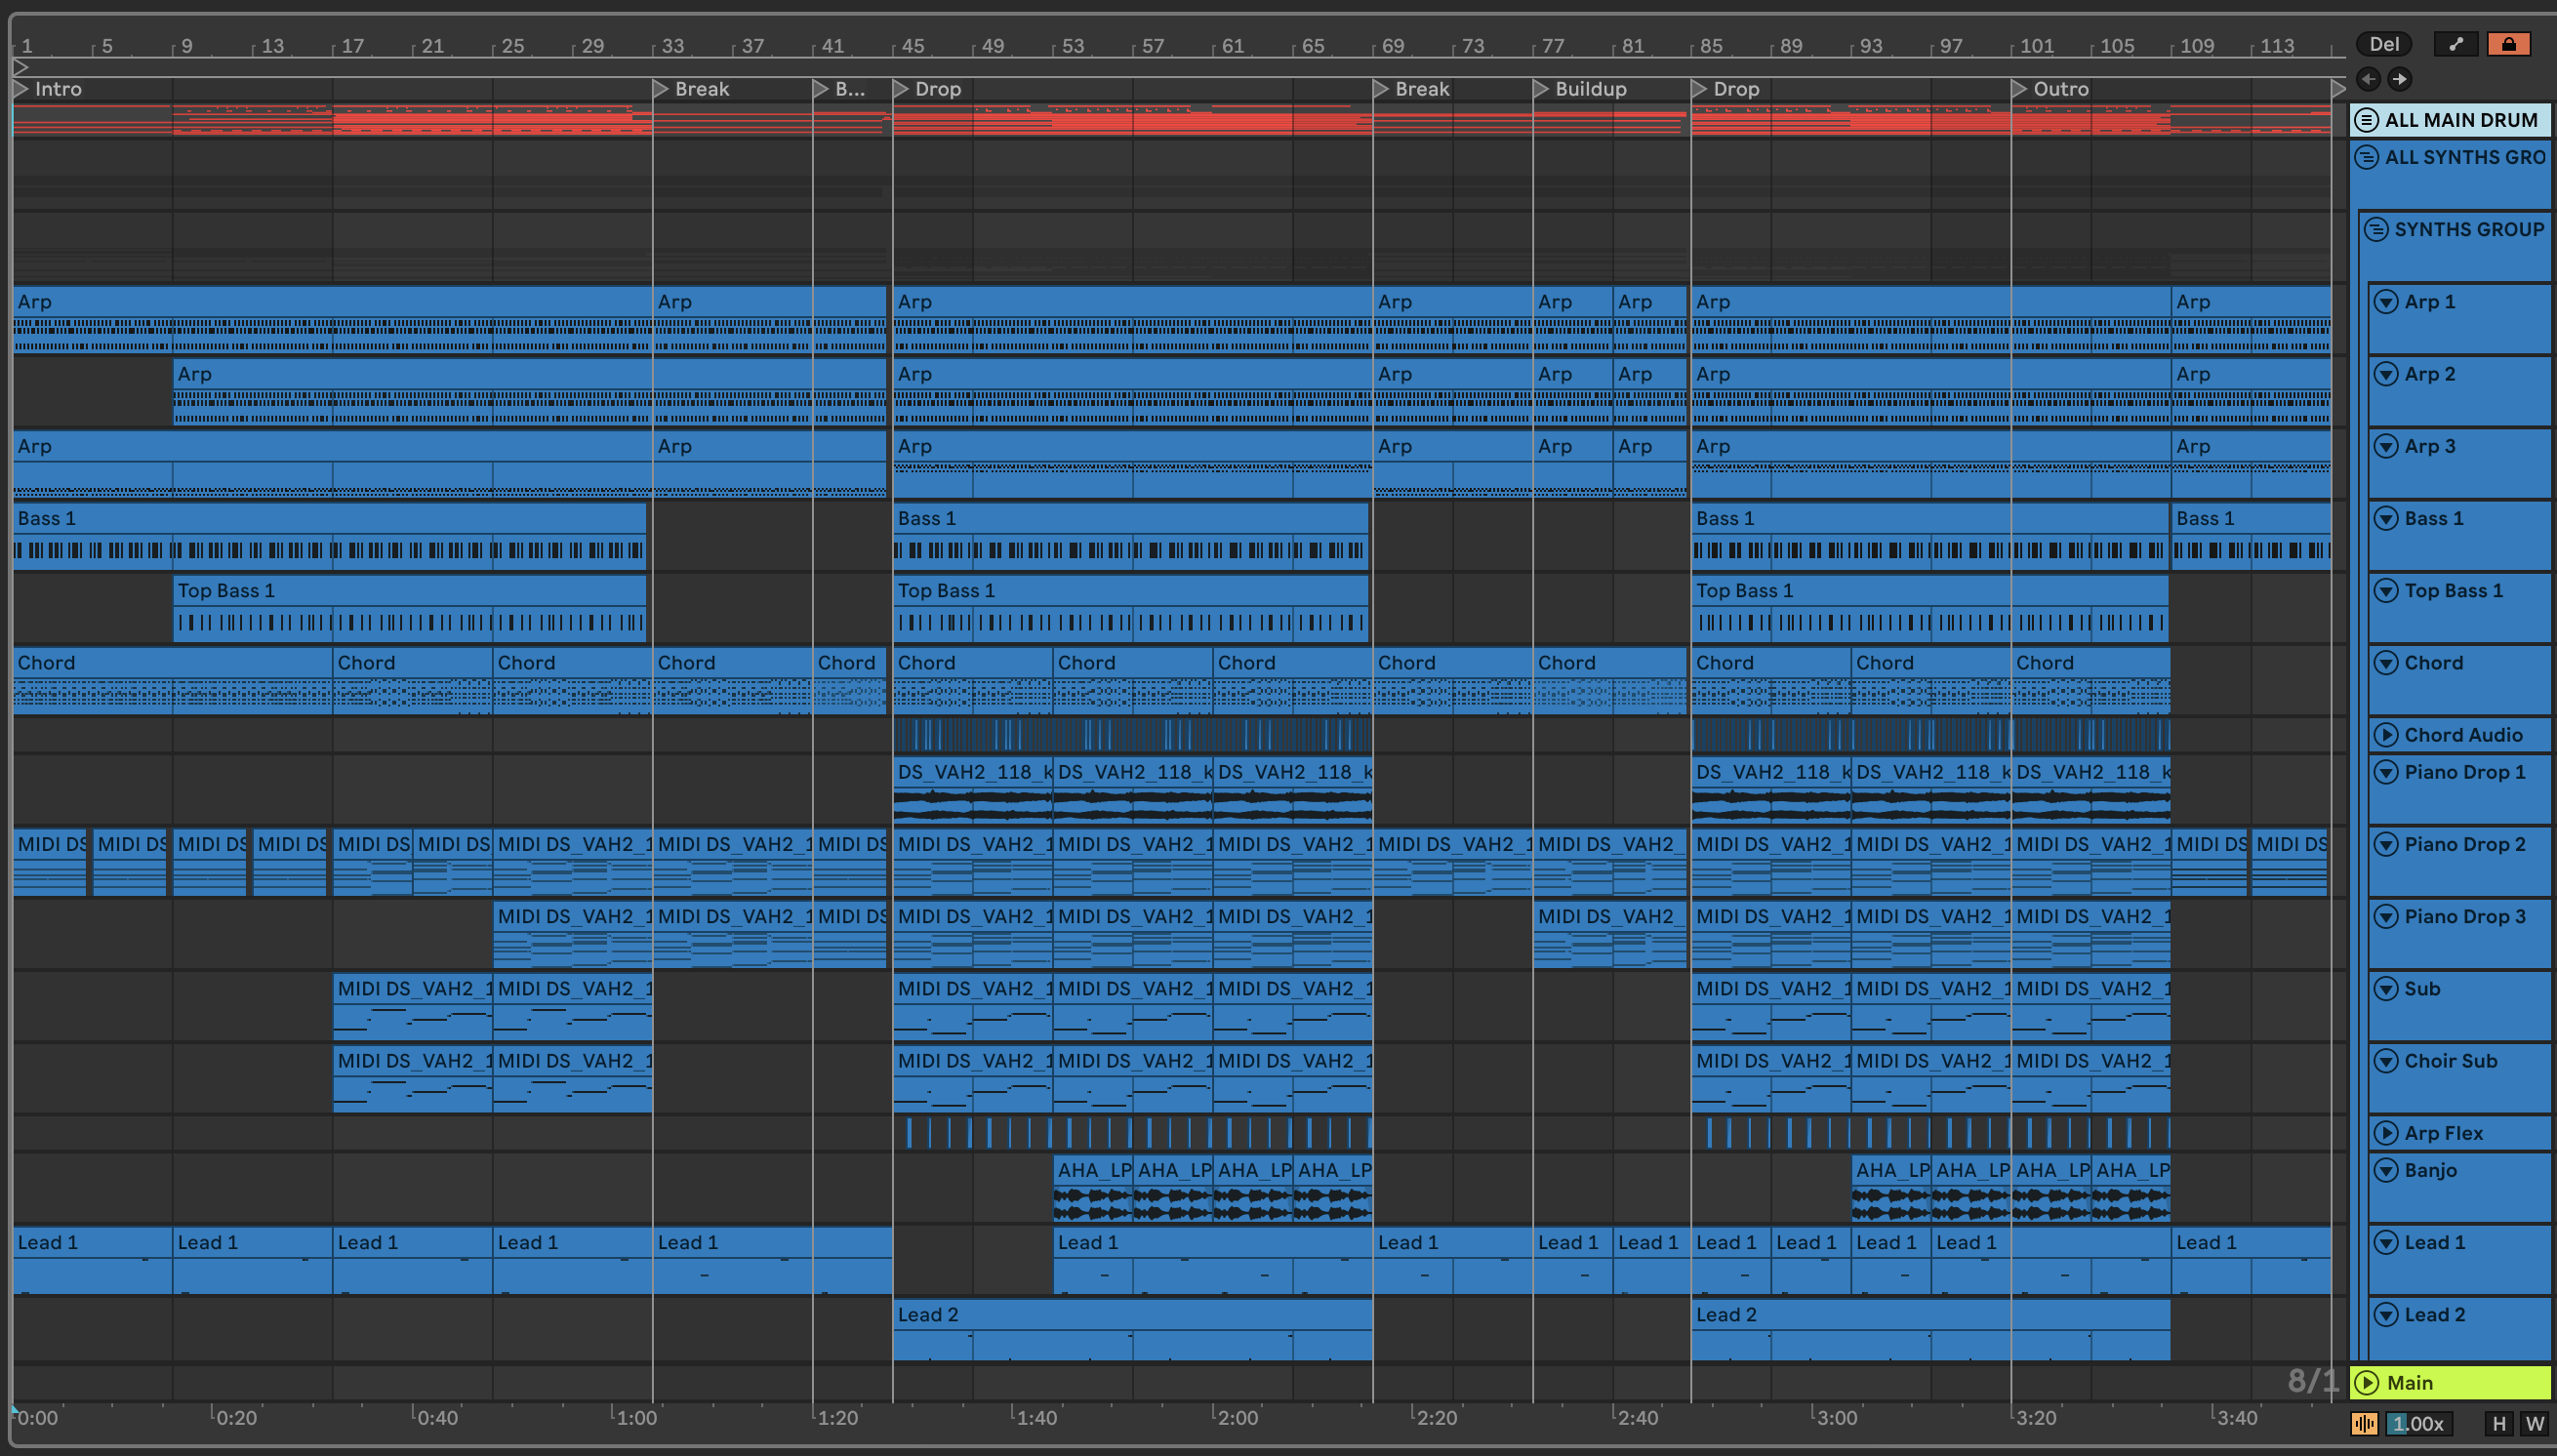Screen dimensions: 2557x1456
Task: Collapse the Top Bass 1 track
Action: point(2386,591)
